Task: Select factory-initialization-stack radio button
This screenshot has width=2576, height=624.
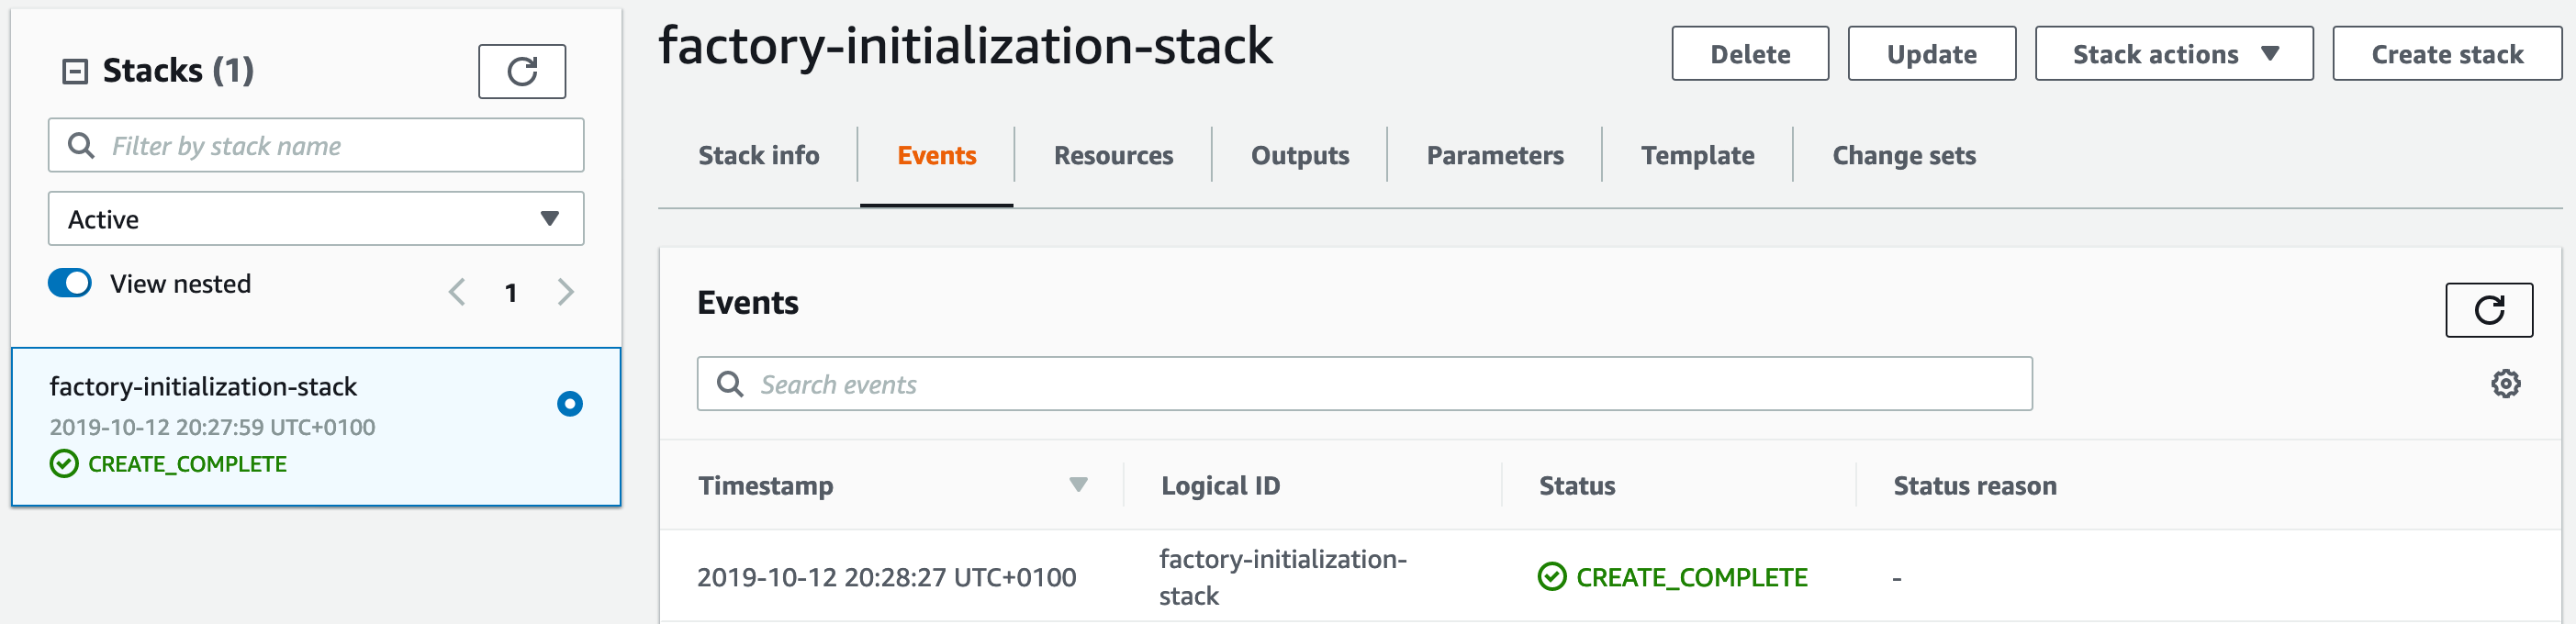Action: tap(570, 404)
